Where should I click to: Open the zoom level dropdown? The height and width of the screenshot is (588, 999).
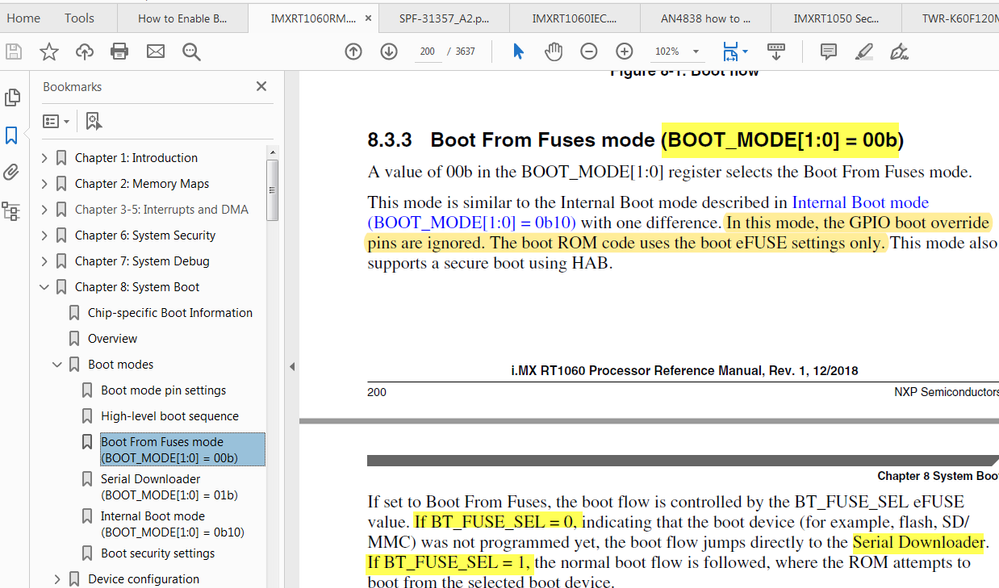coord(696,52)
